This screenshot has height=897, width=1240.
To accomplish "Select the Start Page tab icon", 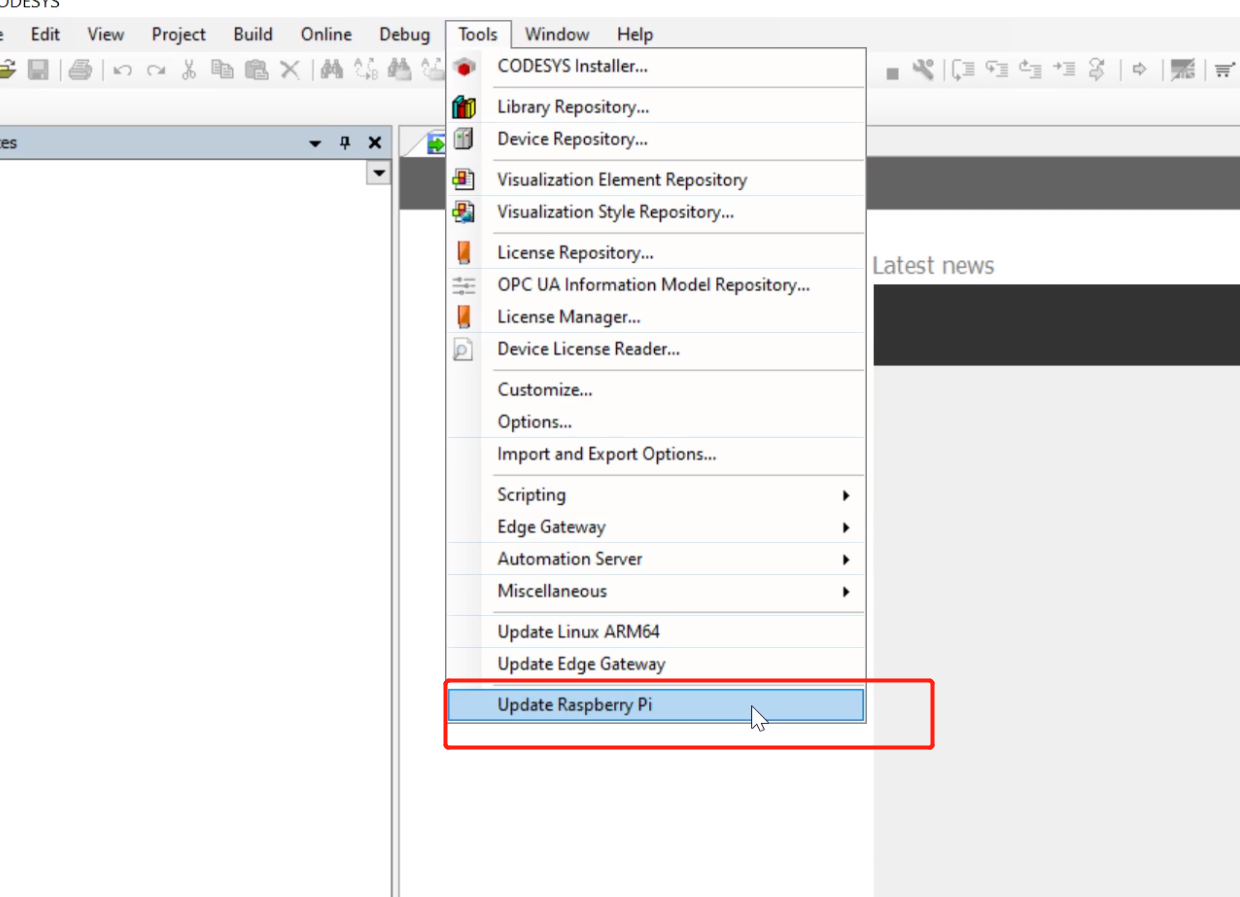I will 436,144.
